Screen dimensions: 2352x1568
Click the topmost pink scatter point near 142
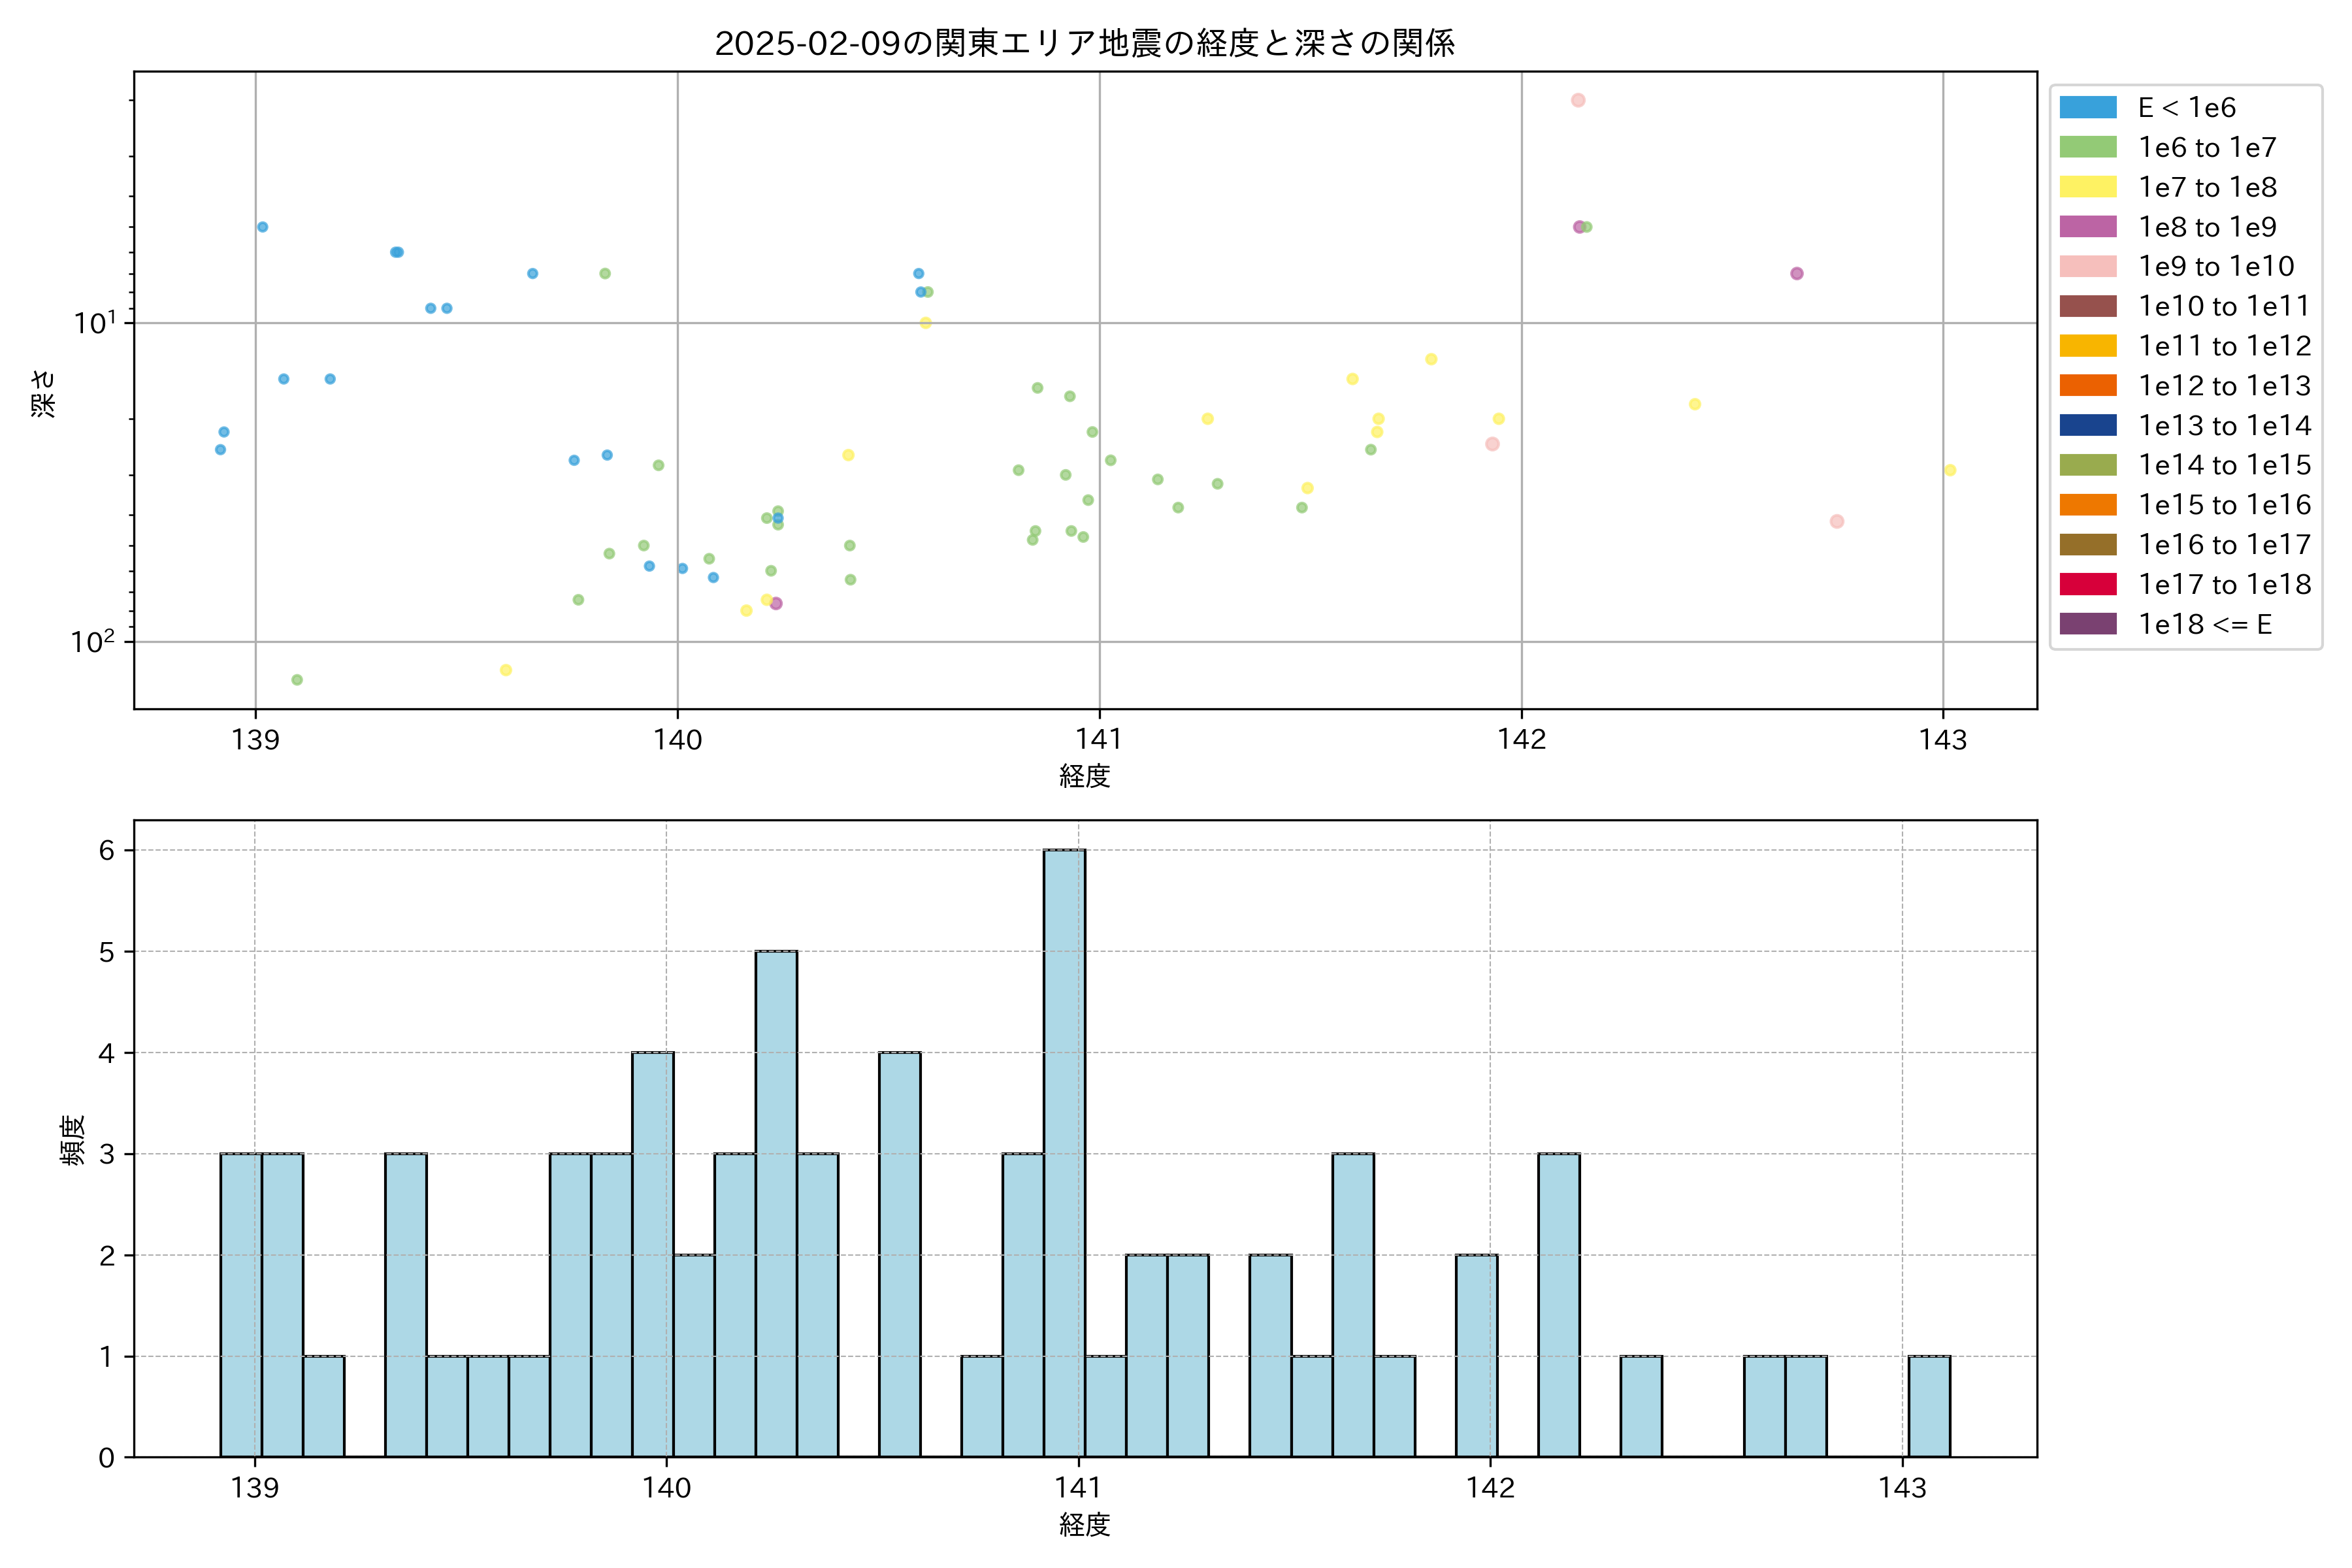pos(1578,100)
